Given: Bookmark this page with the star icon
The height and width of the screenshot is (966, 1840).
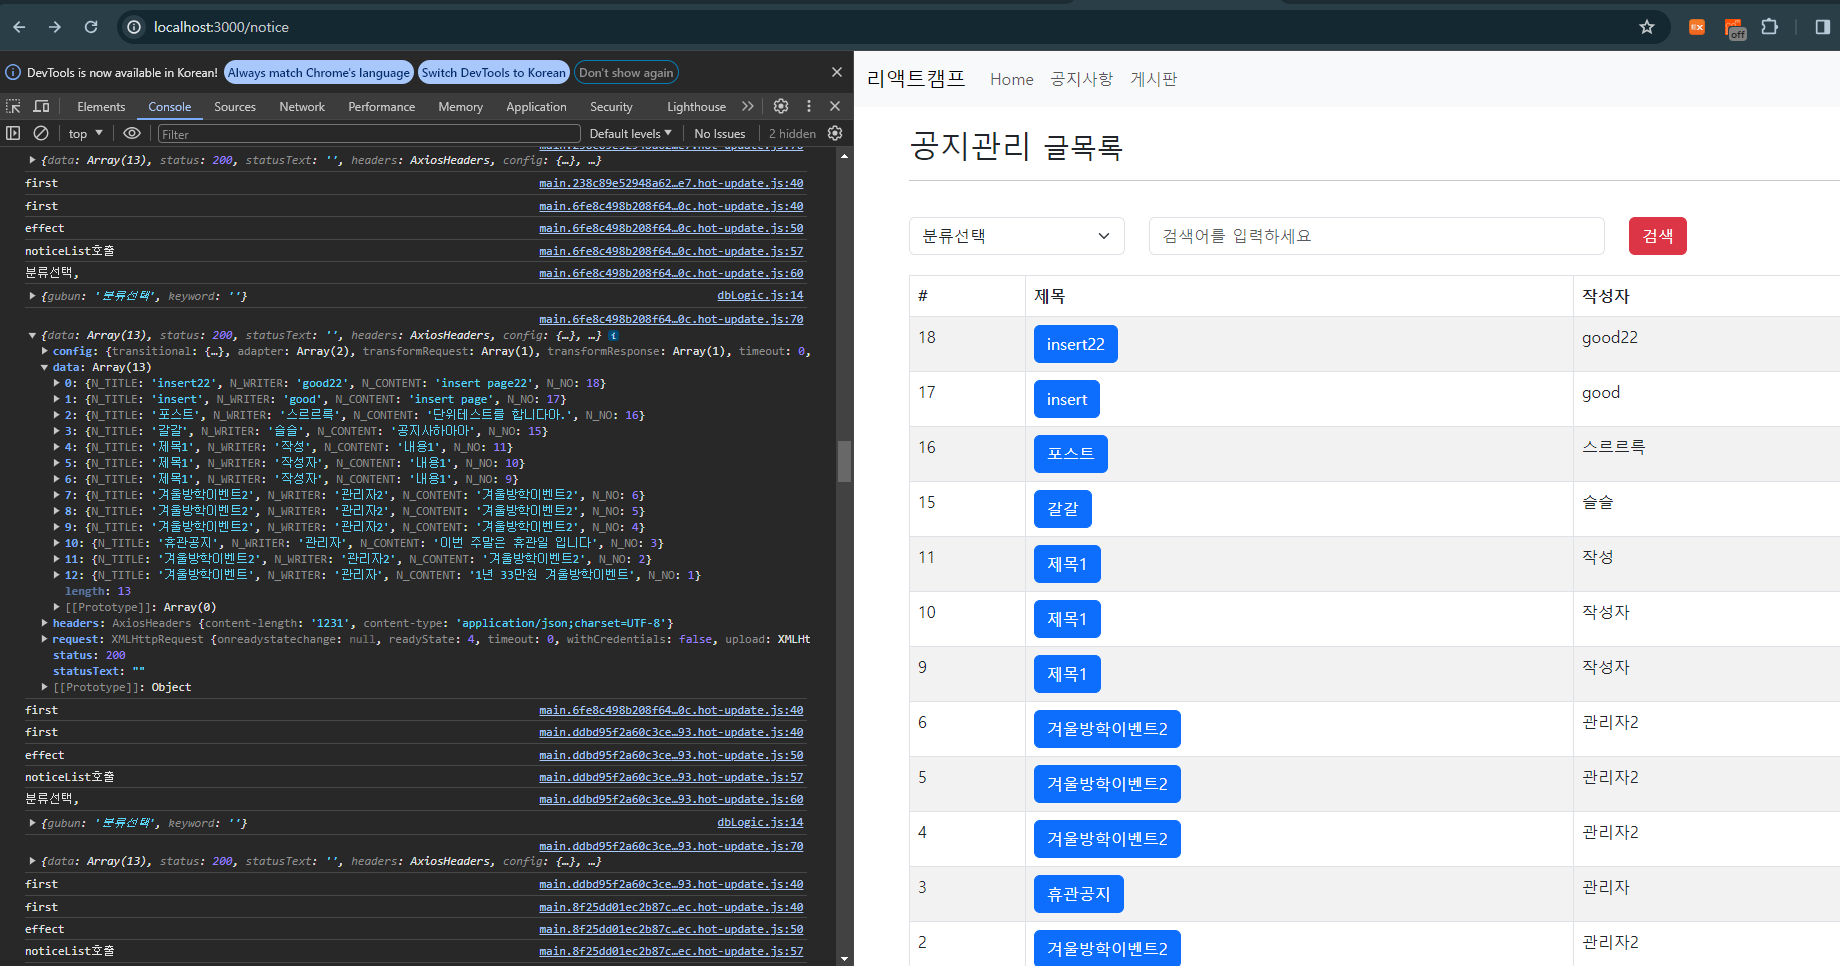Looking at the screenshot, I should [x=1647, y=27].
